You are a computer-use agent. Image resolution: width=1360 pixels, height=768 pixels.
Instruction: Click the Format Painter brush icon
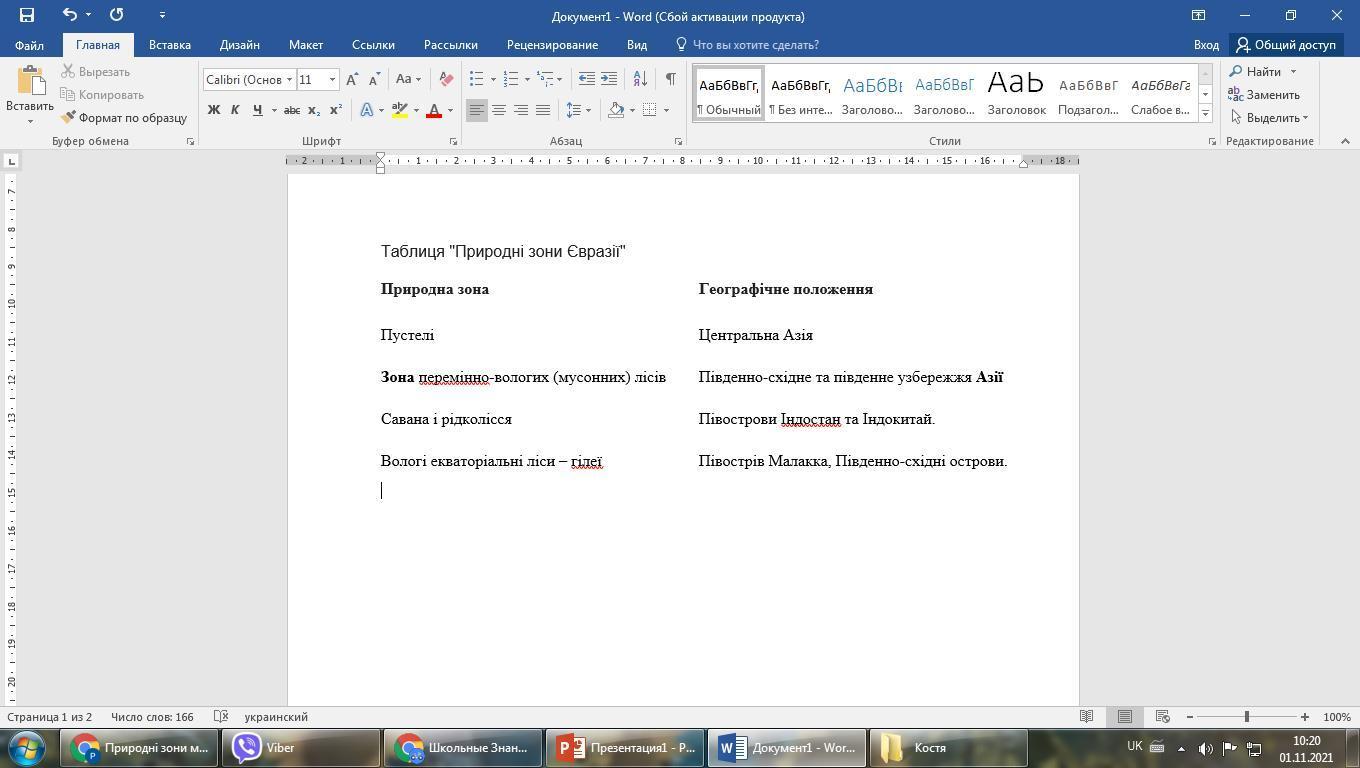coord(68,118)
